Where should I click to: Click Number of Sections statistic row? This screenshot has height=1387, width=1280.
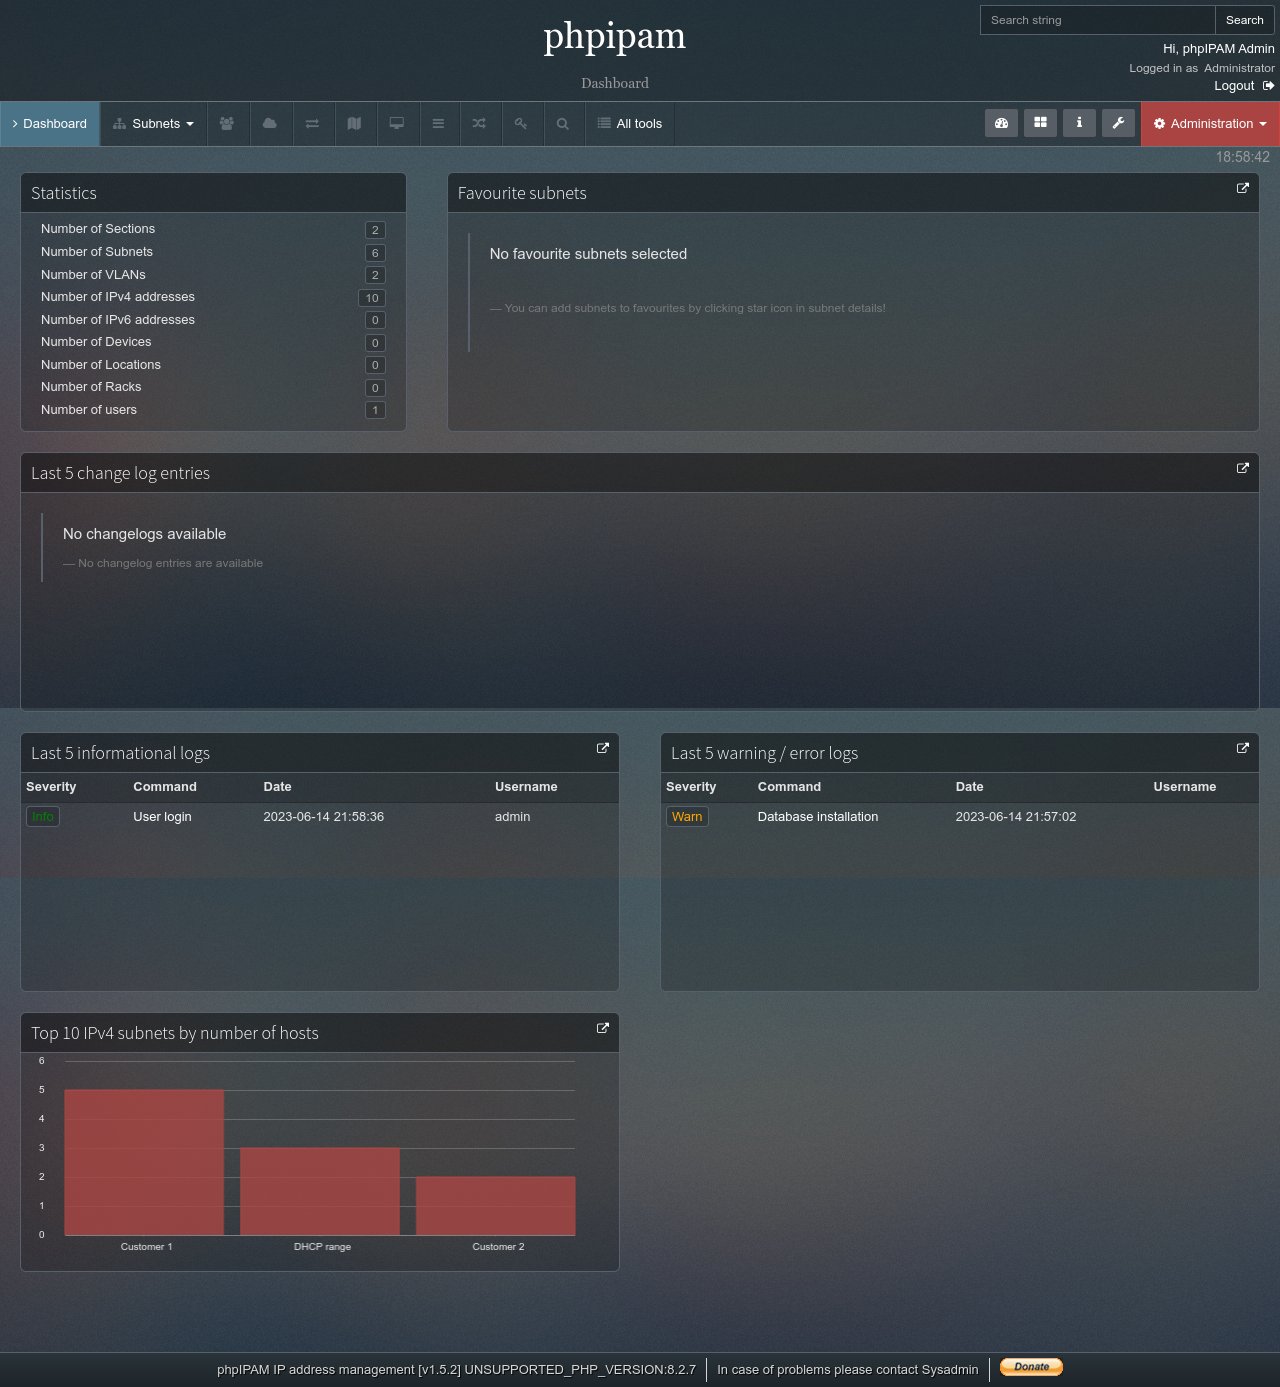pos(213,229)
